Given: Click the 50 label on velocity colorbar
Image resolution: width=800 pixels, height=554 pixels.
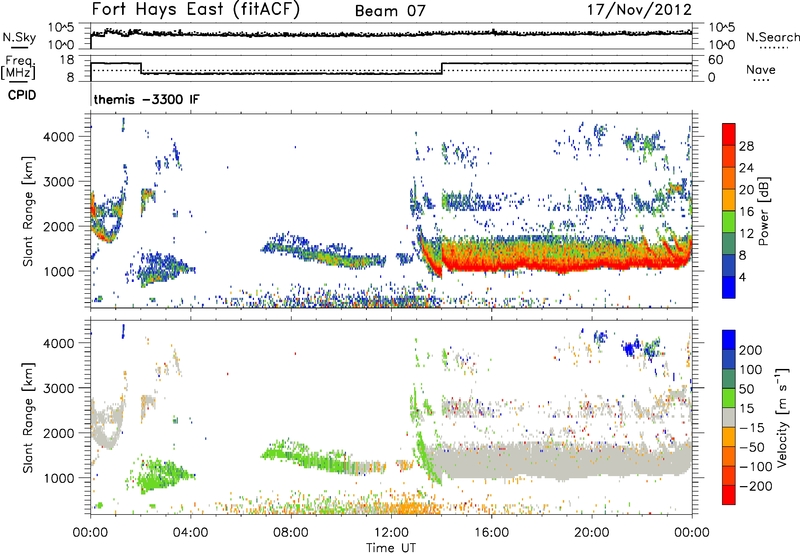Looking at the screenshot, I should pyautogui.click(x=746, y=389).
